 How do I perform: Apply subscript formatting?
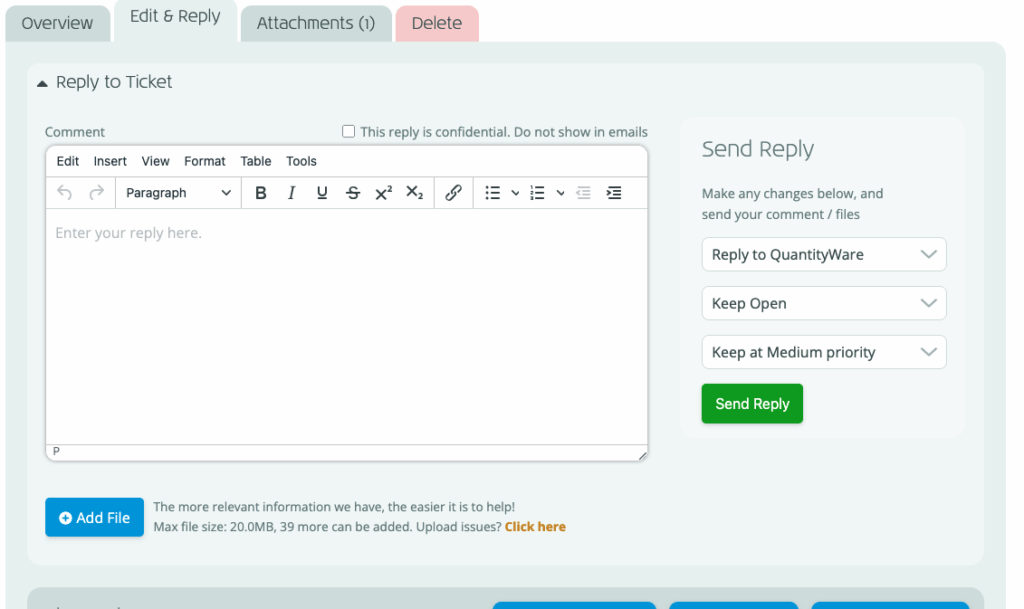(x=414, y=193)
